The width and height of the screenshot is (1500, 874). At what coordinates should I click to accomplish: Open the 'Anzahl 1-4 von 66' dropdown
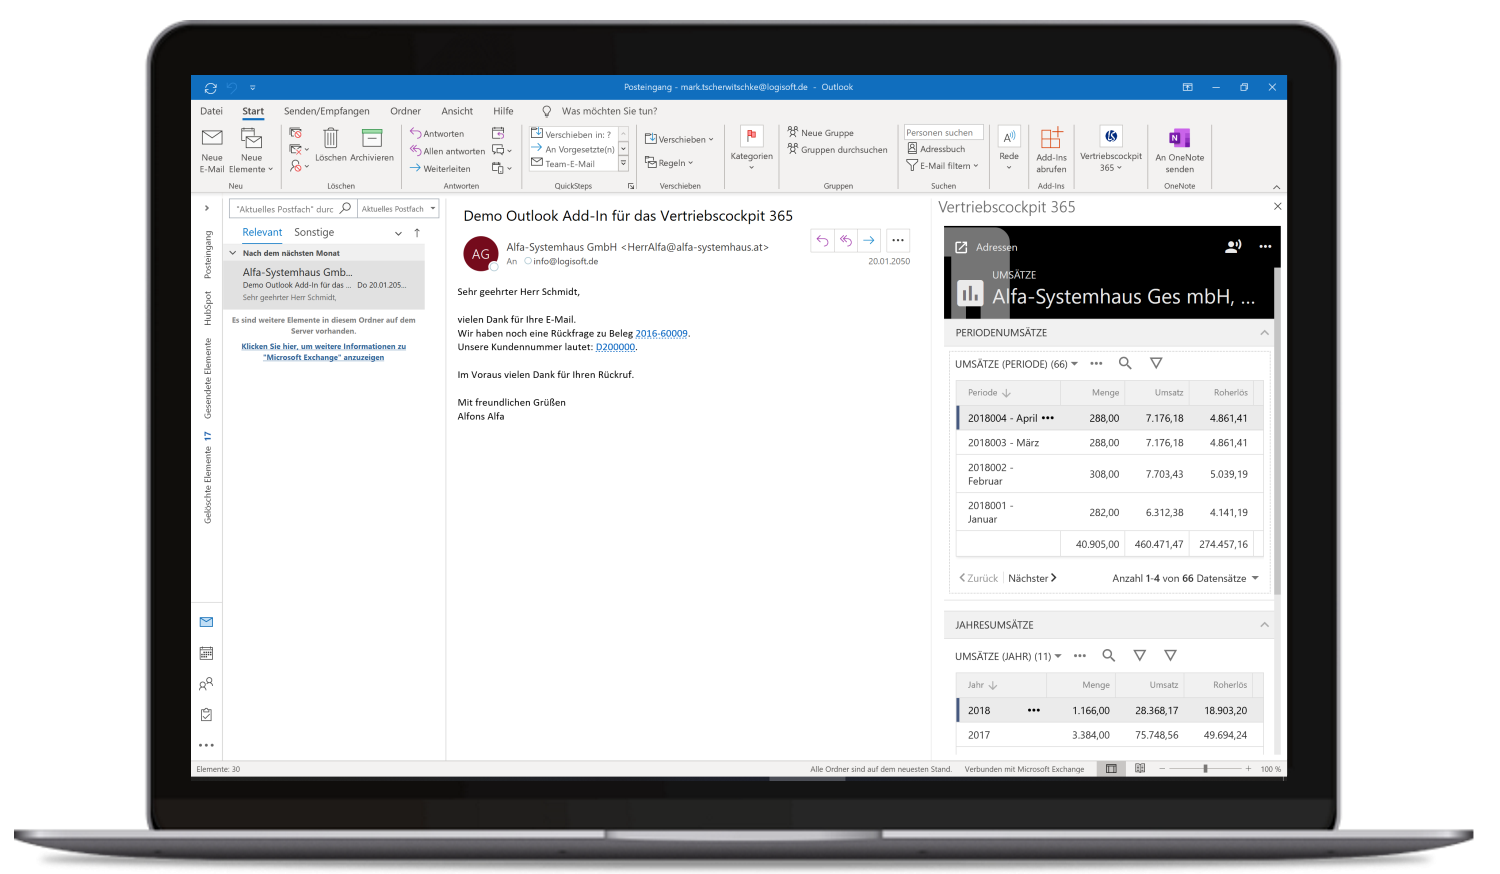1185,578
